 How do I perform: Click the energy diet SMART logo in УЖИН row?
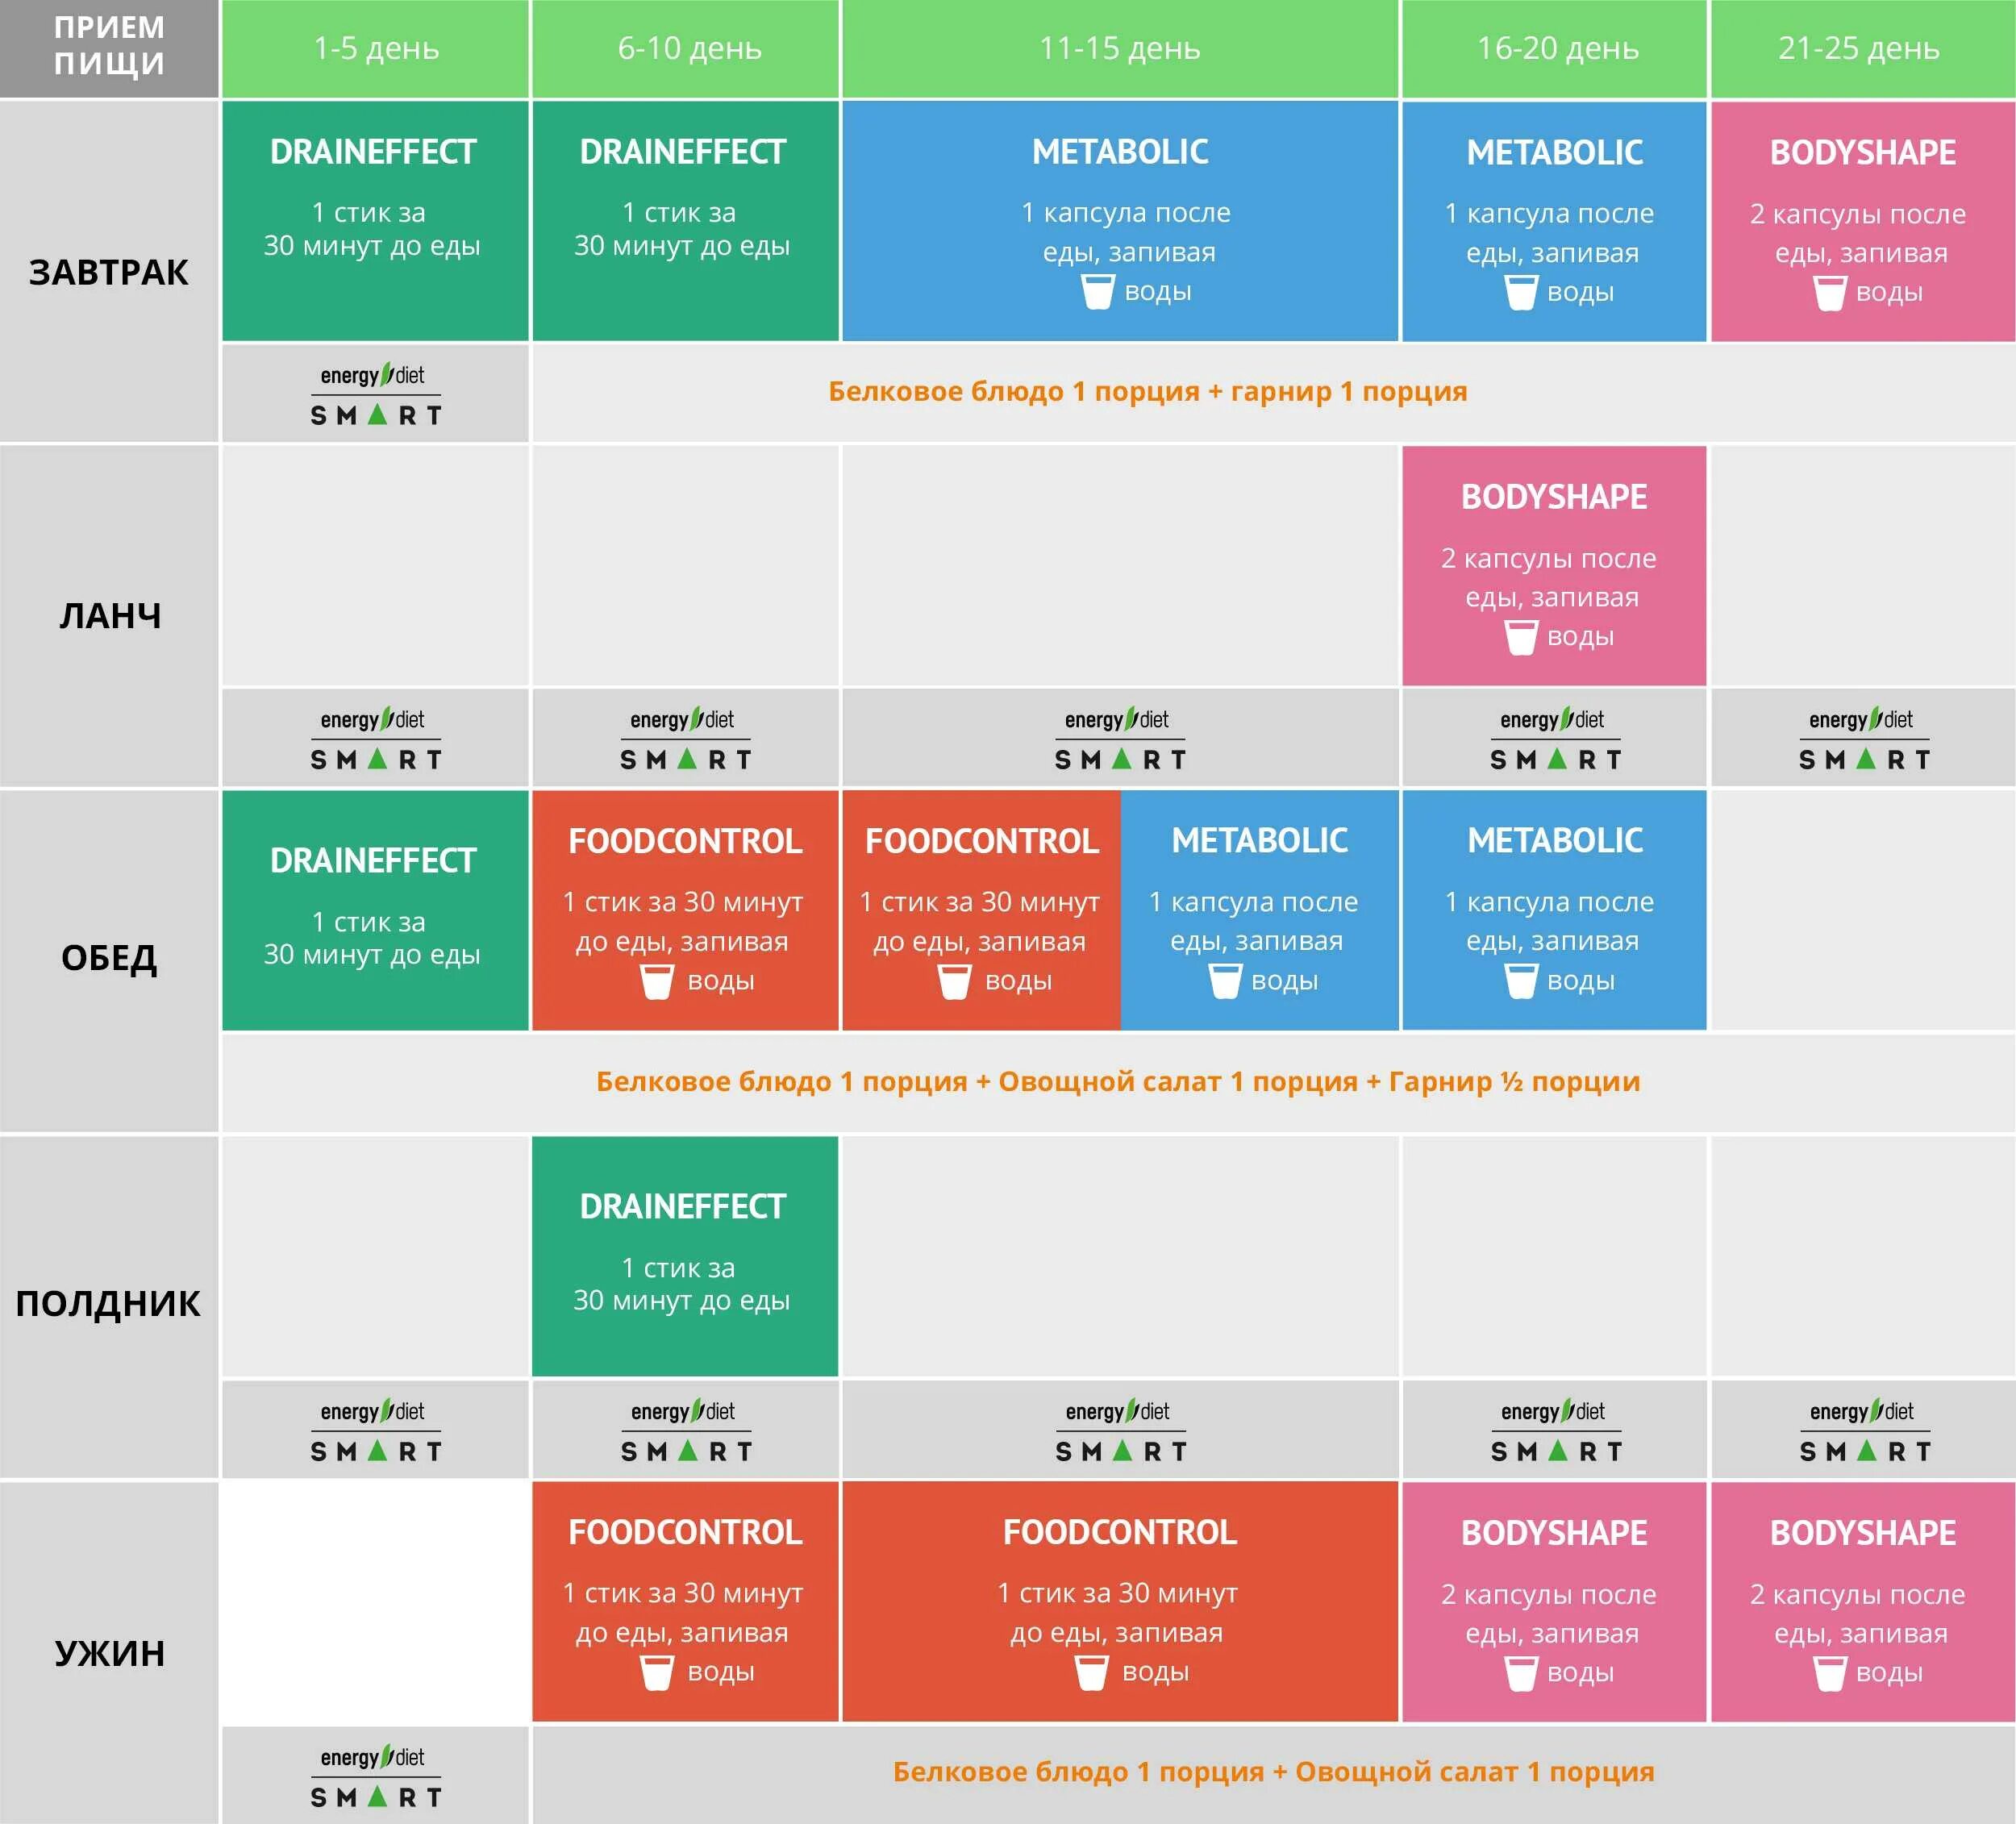point(375,1776)
